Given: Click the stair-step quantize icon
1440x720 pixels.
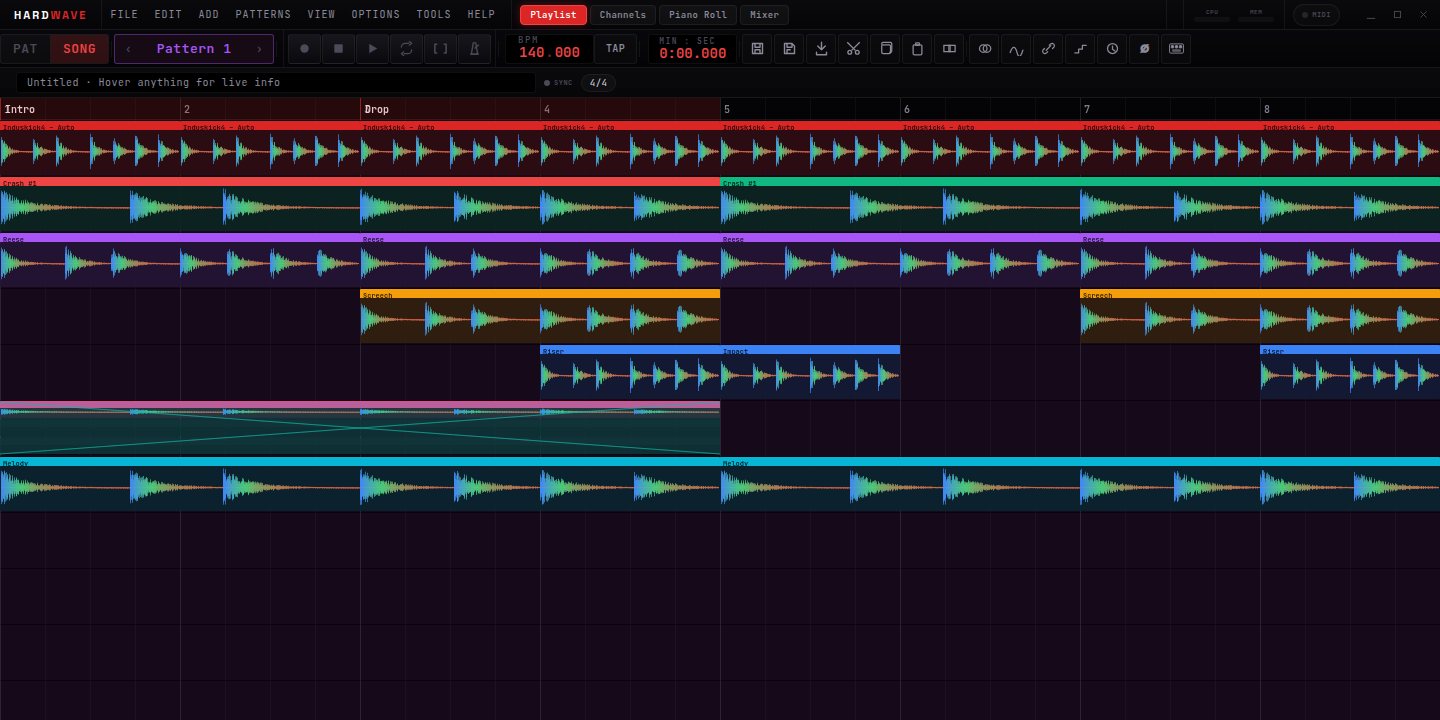Looking at the screenshot, I should point(1080,49).
